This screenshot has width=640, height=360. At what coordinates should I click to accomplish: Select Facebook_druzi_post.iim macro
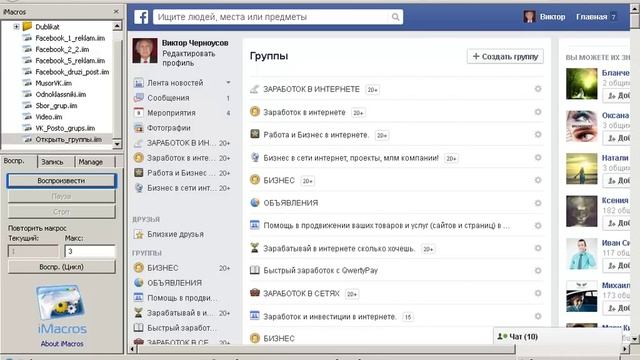tap(72, 72)
